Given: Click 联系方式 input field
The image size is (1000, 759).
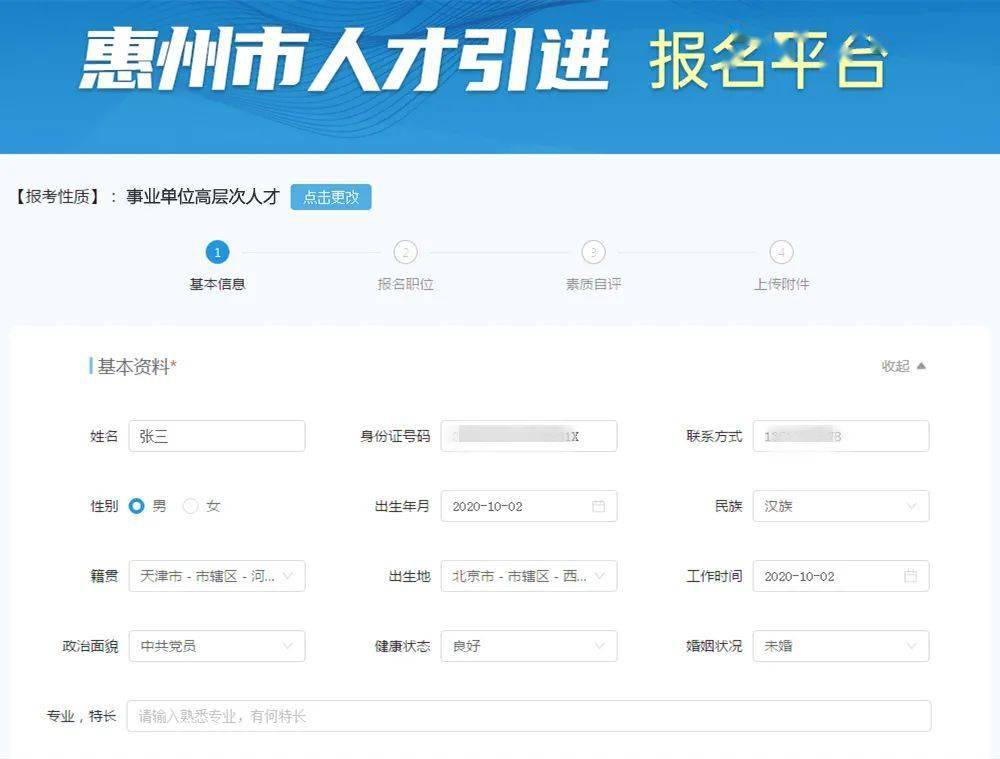Looking at the screenshot, I should [840, 436].
